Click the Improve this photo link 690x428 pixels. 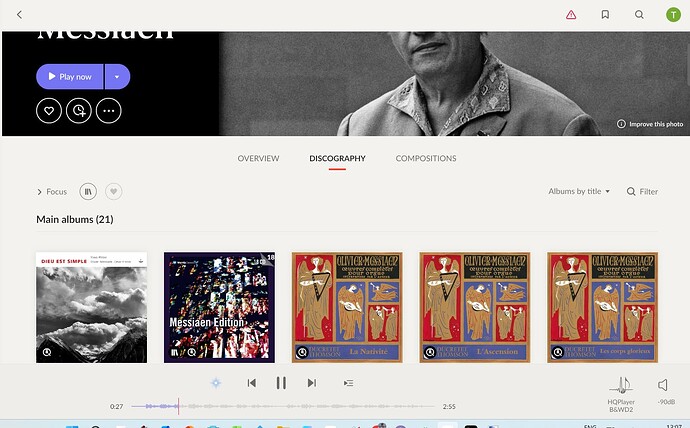(650, 124)
